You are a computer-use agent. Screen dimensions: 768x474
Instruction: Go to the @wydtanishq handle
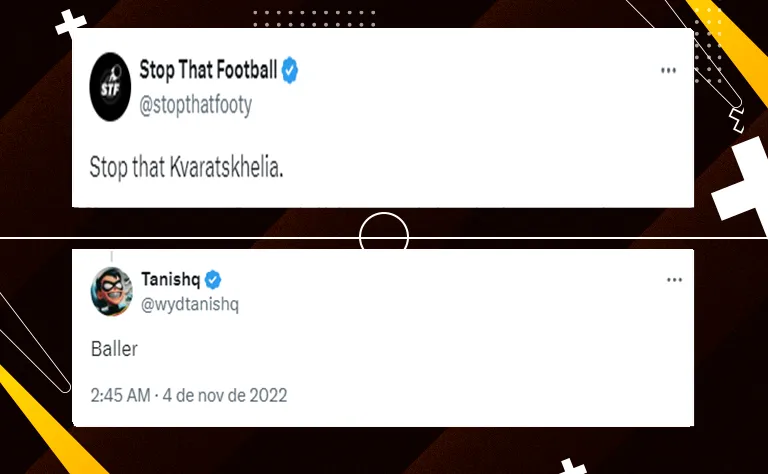tap(190, 303)
